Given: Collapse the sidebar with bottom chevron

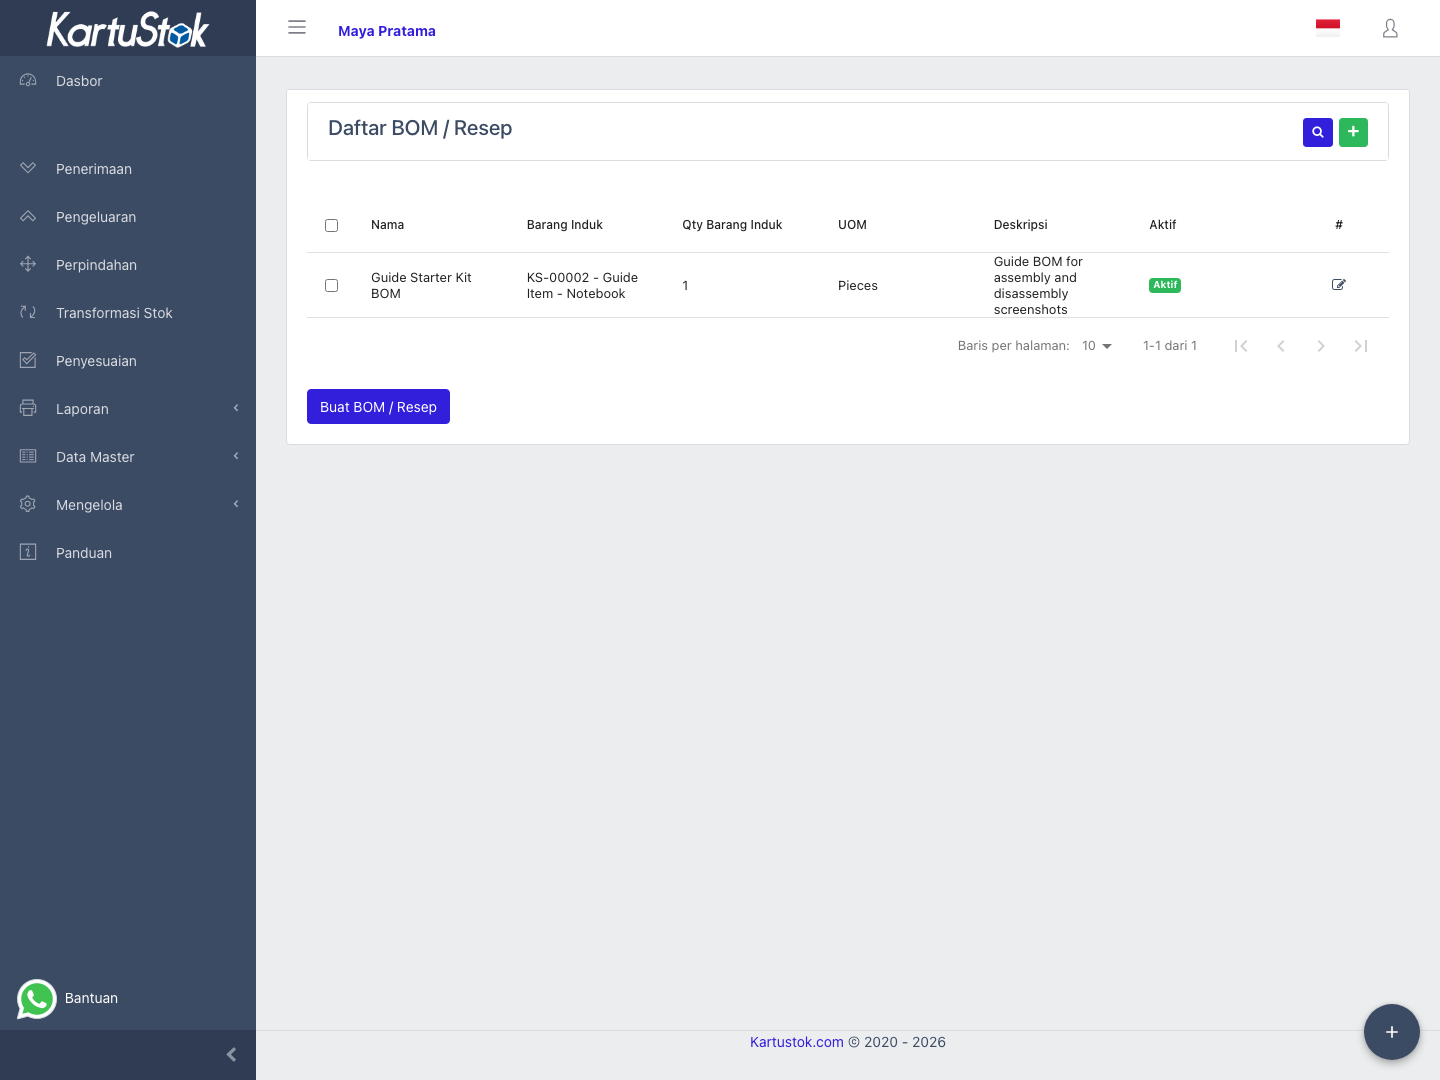Looking at the screenshot, I should tap(231, 1054).
